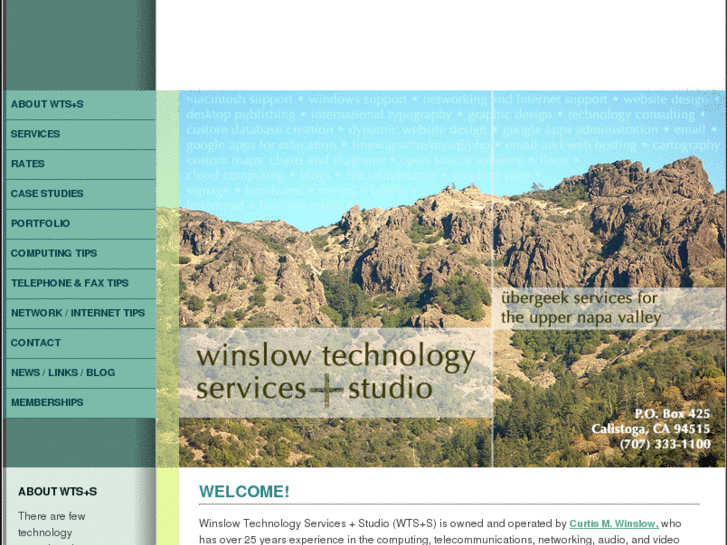This screenshot has height=545, width=727.
Task: Visit News / Links / Blog
Action: pyautogui.click(x=81, y=373)
